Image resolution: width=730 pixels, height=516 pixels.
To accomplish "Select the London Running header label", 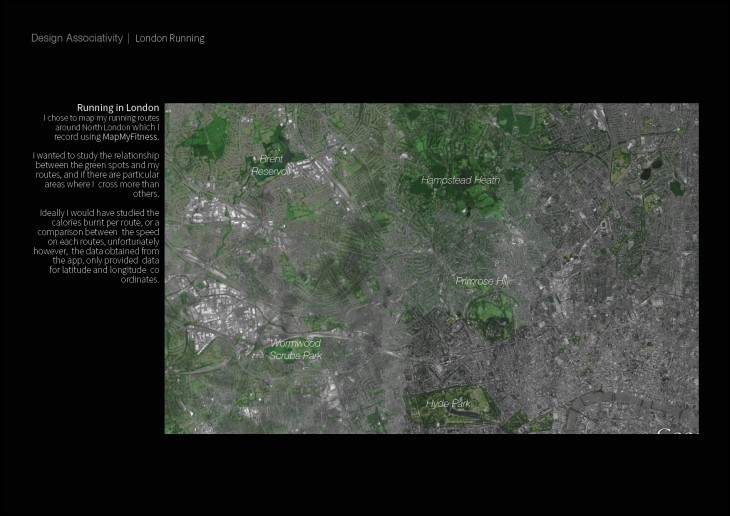I will 170,38.
